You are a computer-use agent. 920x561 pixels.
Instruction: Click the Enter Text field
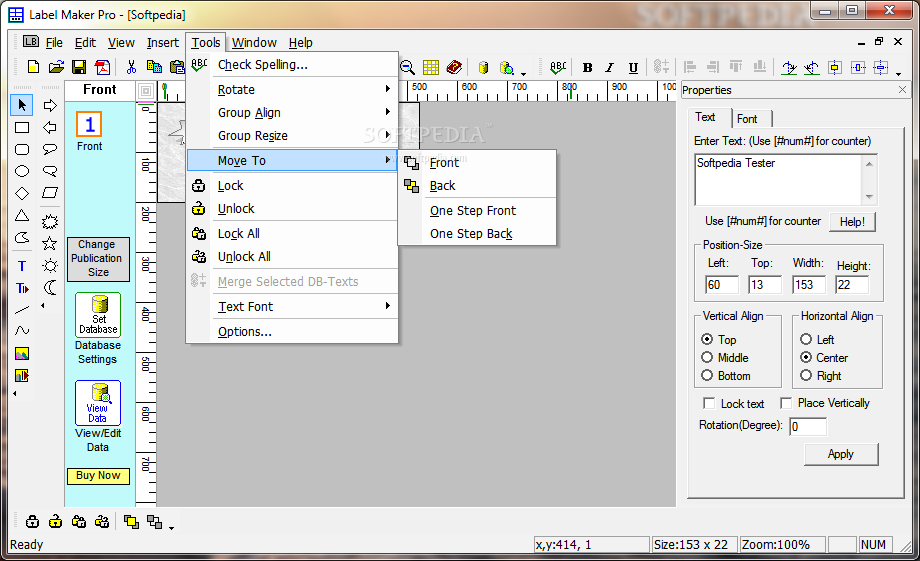(779, 180)
